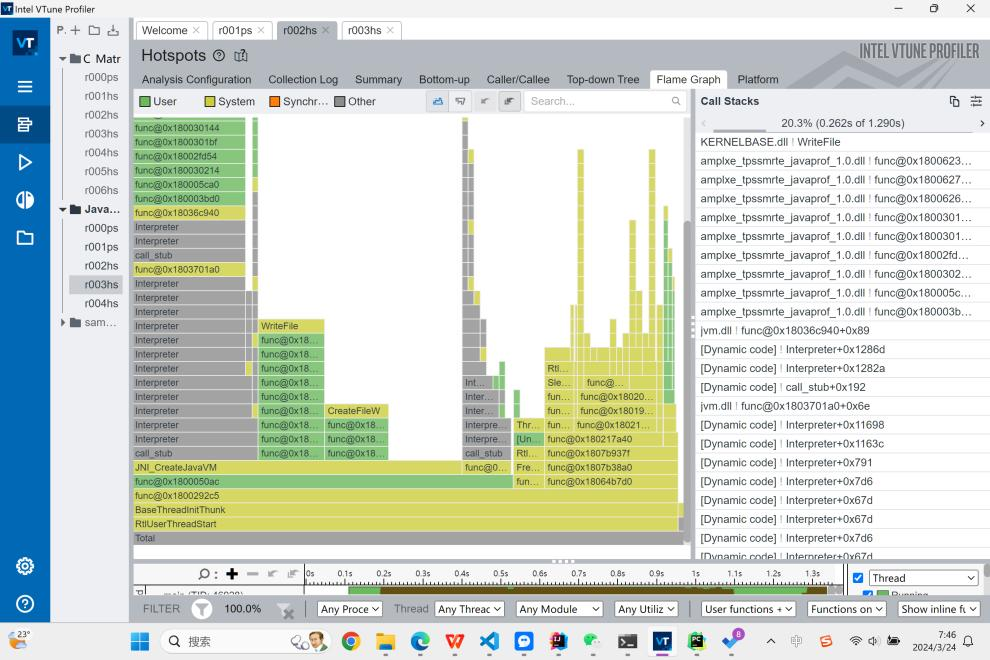Open the Caller/Callee tab
Viewport: 990px width, 660px height.
518,80
